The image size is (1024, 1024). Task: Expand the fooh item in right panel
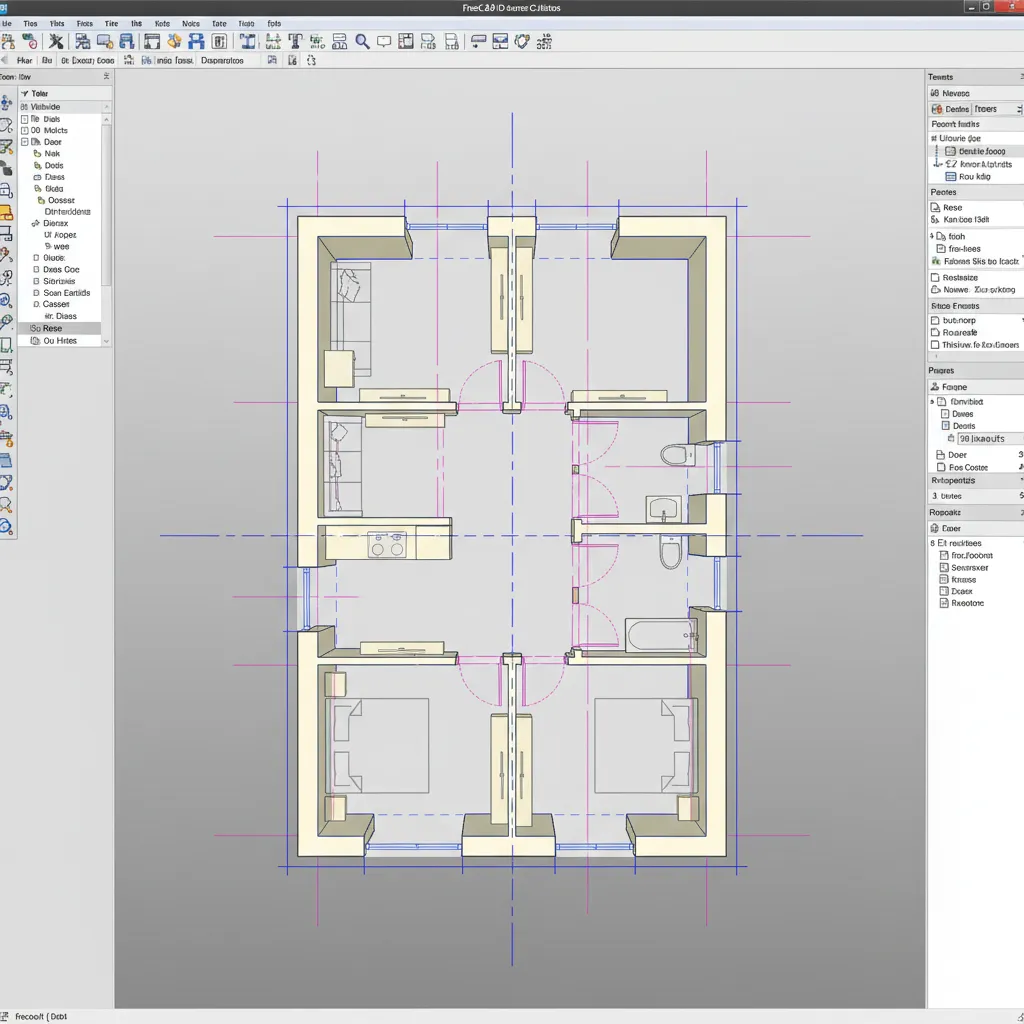[x=932, y=236]
